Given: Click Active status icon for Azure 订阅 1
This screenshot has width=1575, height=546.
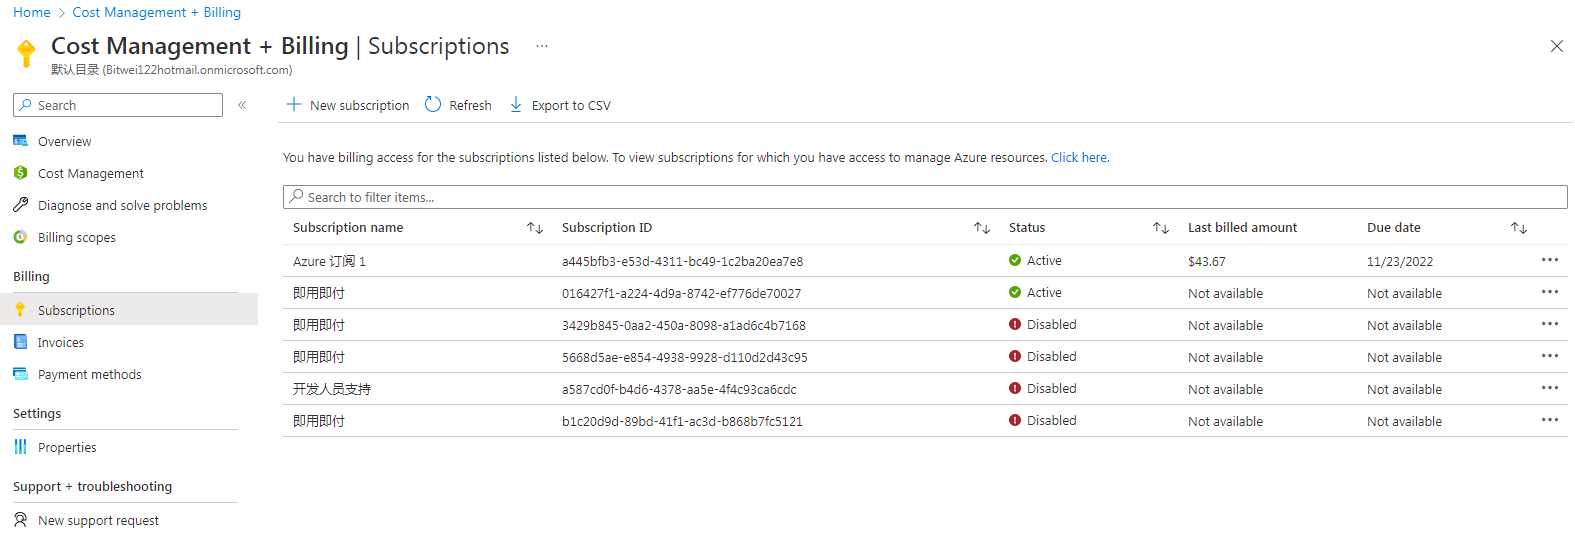Looking at the screenshot, I should tap(1015, 260).
